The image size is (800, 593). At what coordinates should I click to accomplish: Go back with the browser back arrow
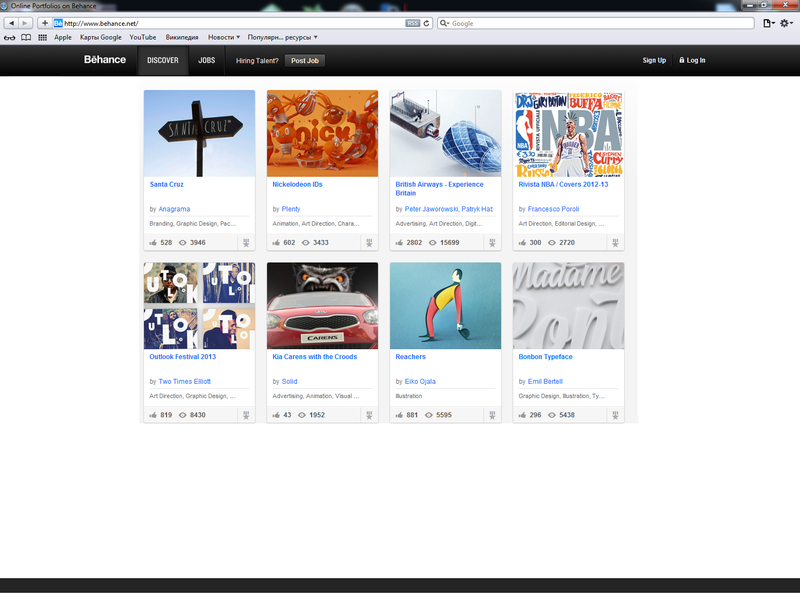11,23
